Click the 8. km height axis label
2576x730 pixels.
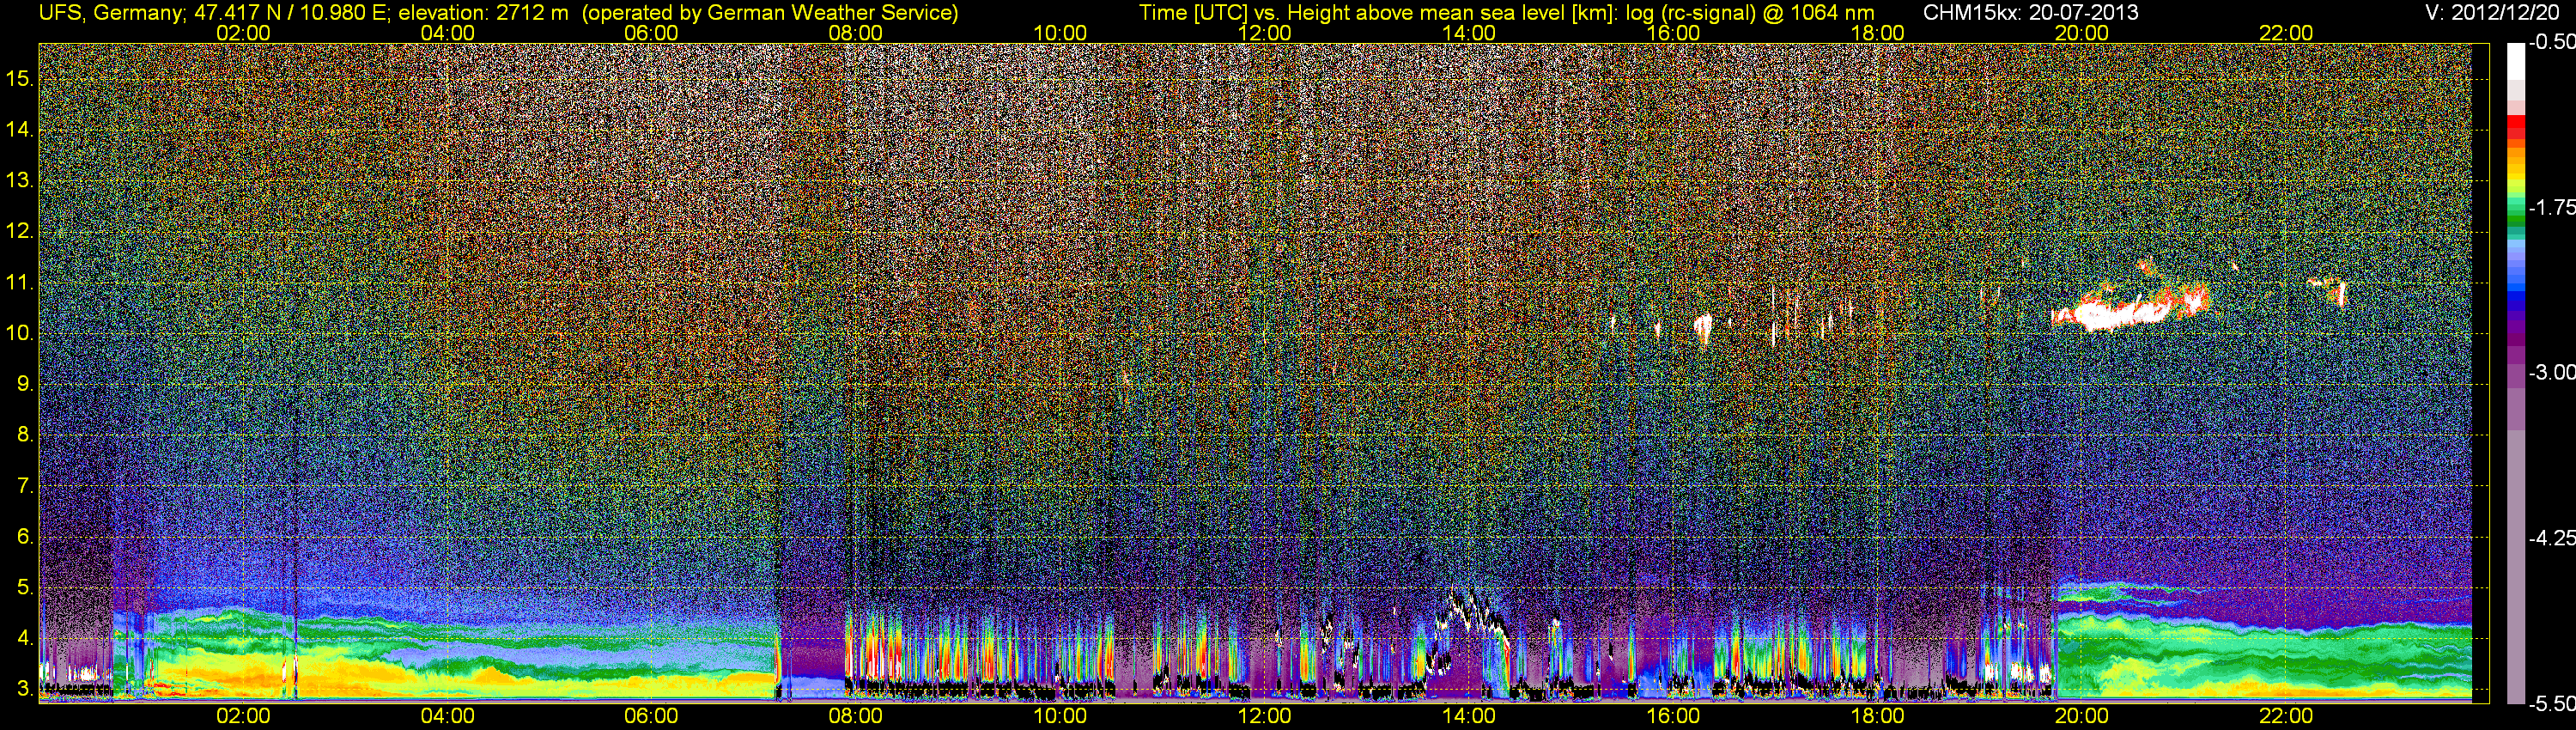(26, 435)
